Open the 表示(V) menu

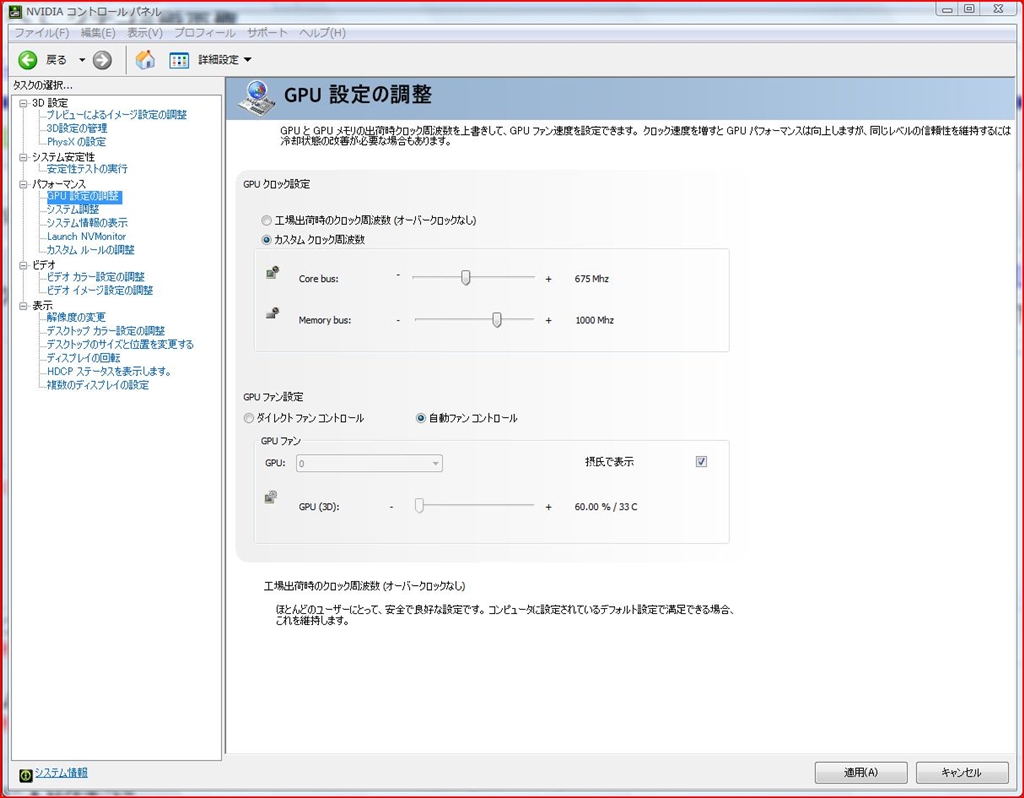coord(144,33)
